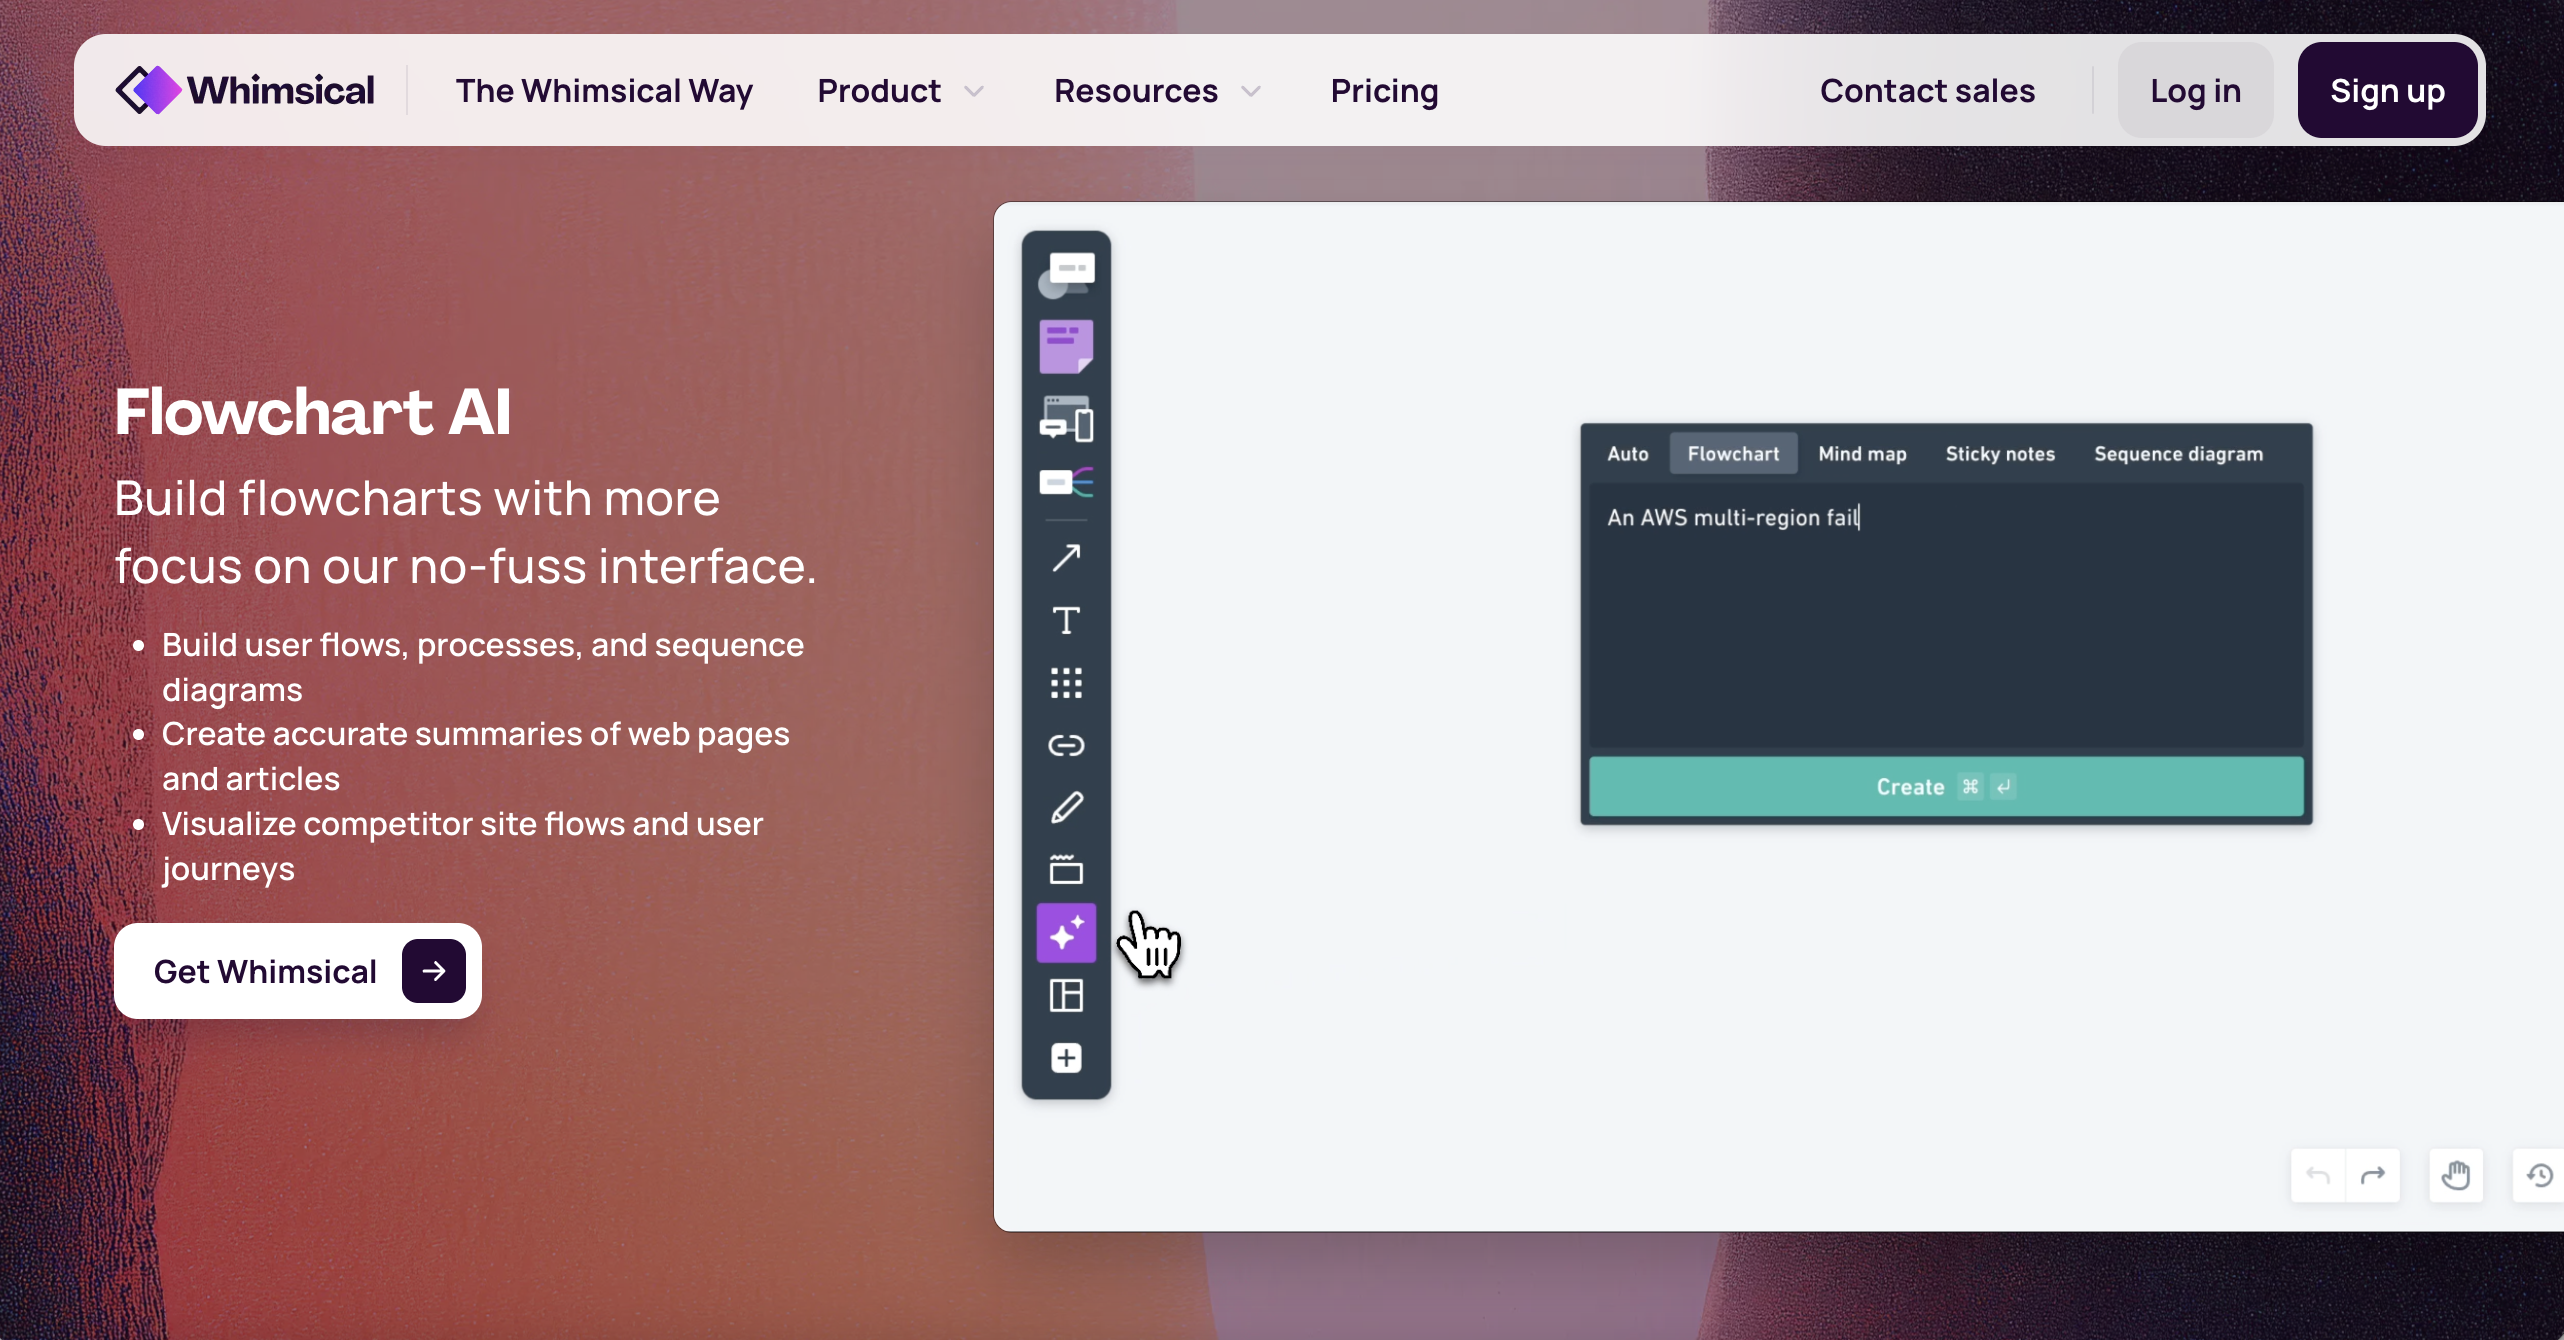Open the dotted grid icon tool
Screen dimensions: 2564x1340
pyautogui.click(x=1066, y=683)
